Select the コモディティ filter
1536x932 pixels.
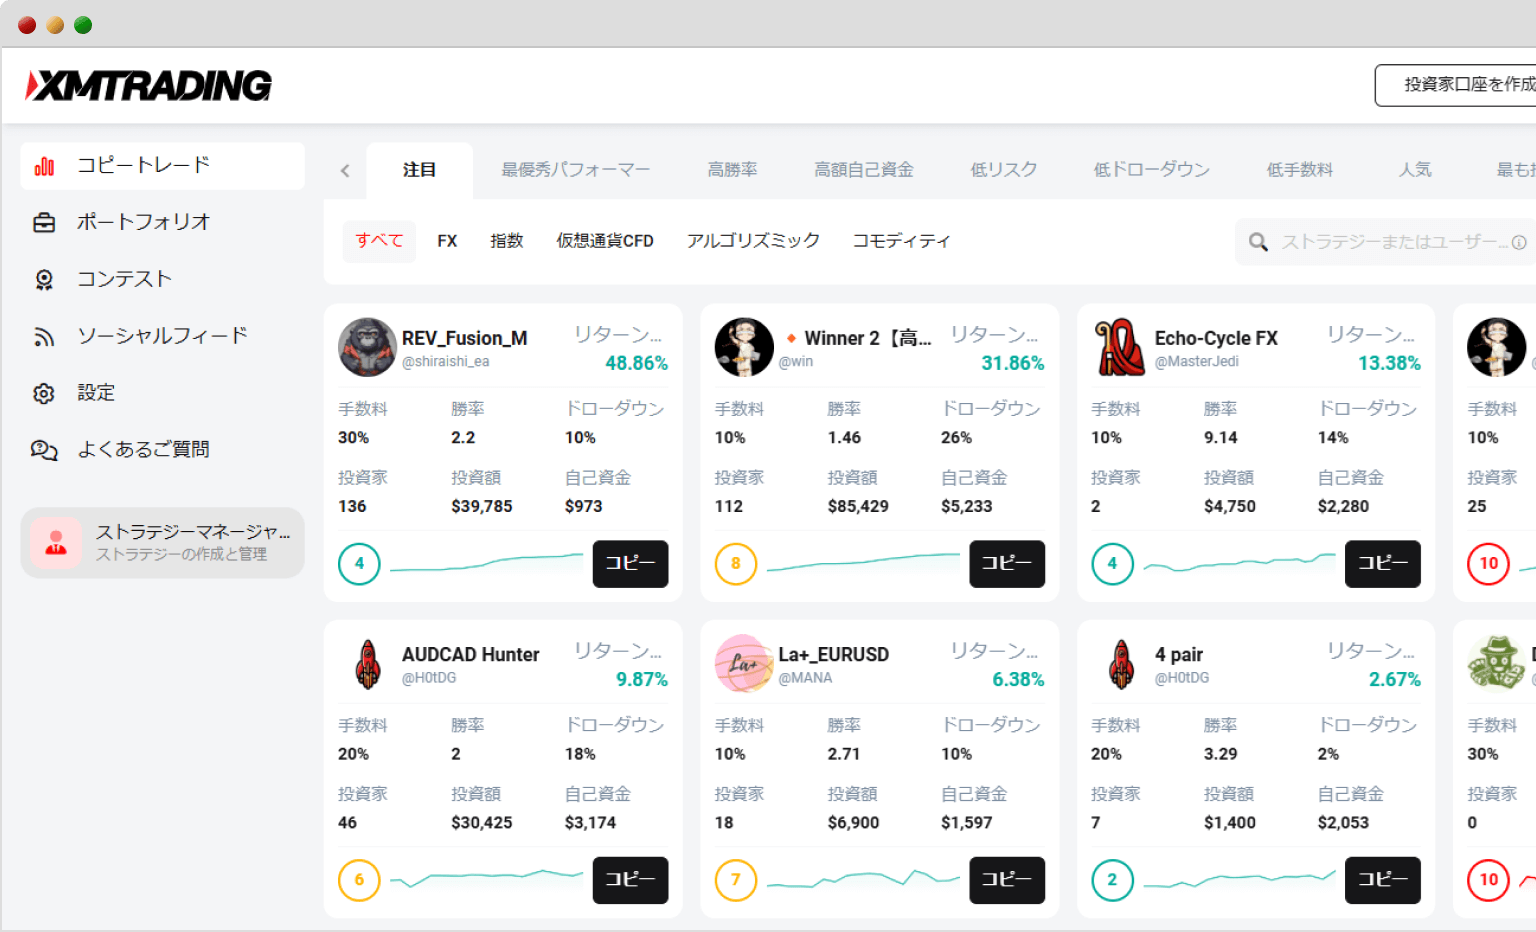point(901,242)
